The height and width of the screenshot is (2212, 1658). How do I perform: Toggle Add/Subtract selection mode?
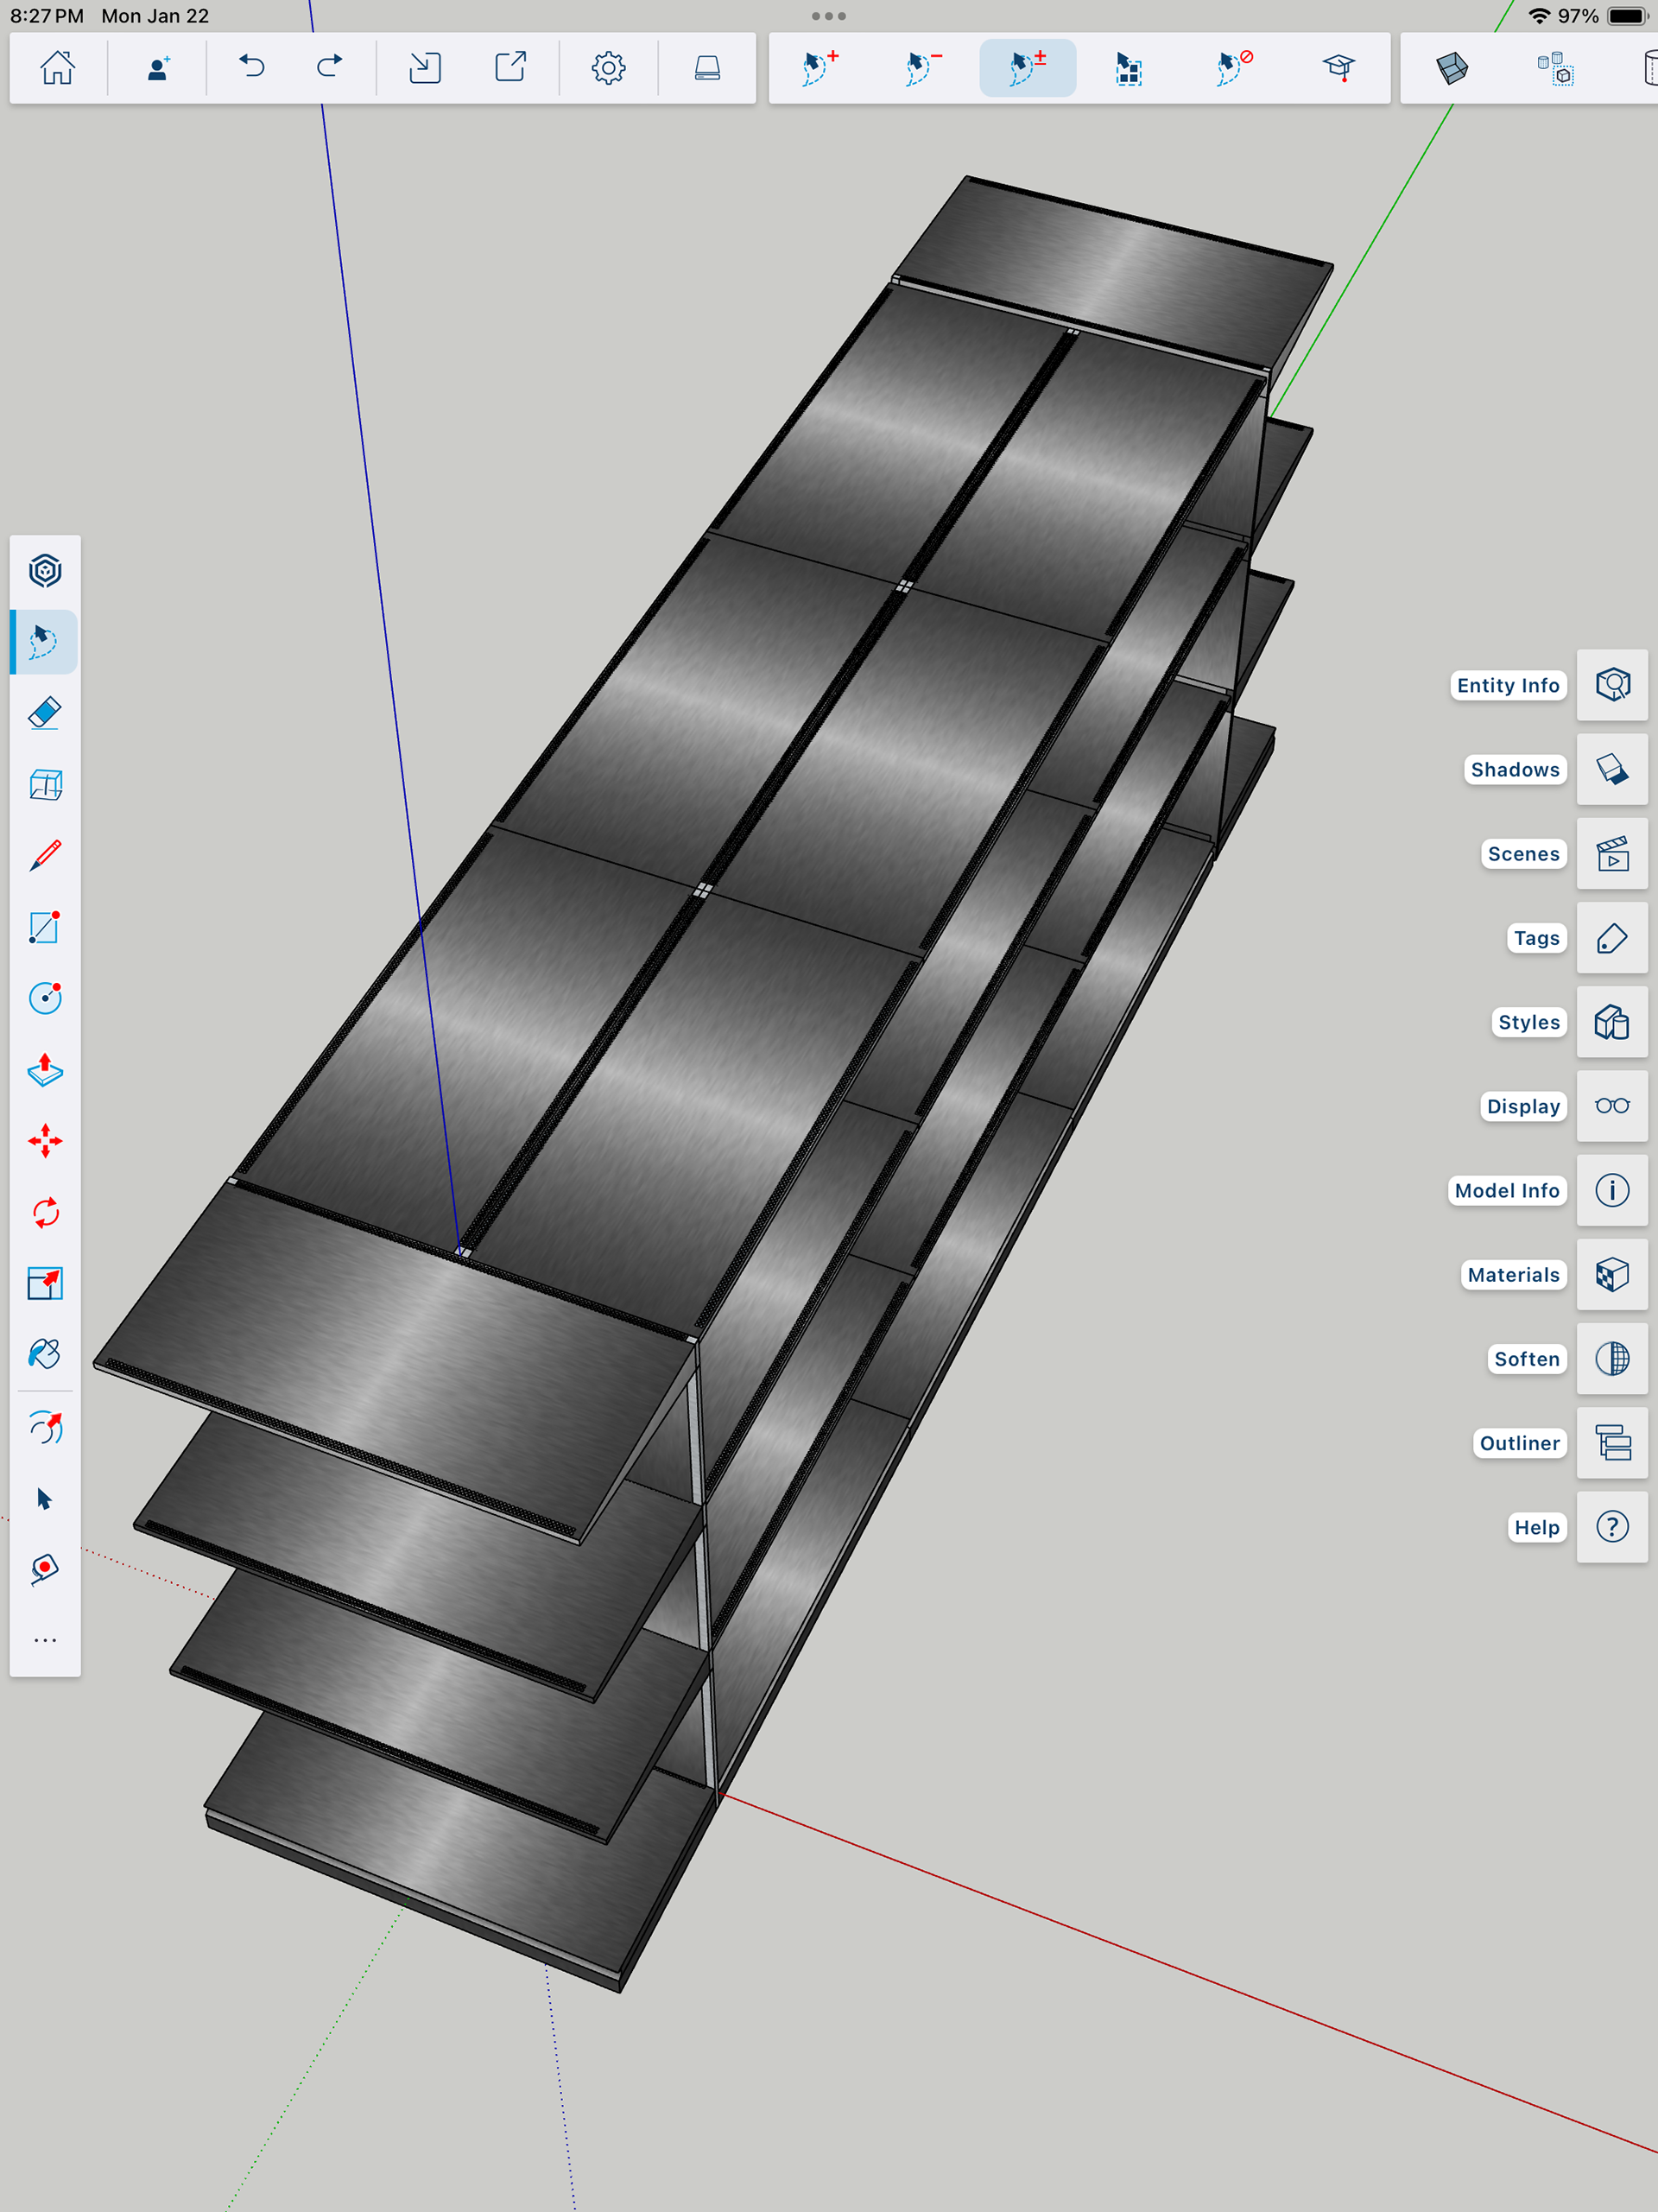click(x=1027, y=68)
